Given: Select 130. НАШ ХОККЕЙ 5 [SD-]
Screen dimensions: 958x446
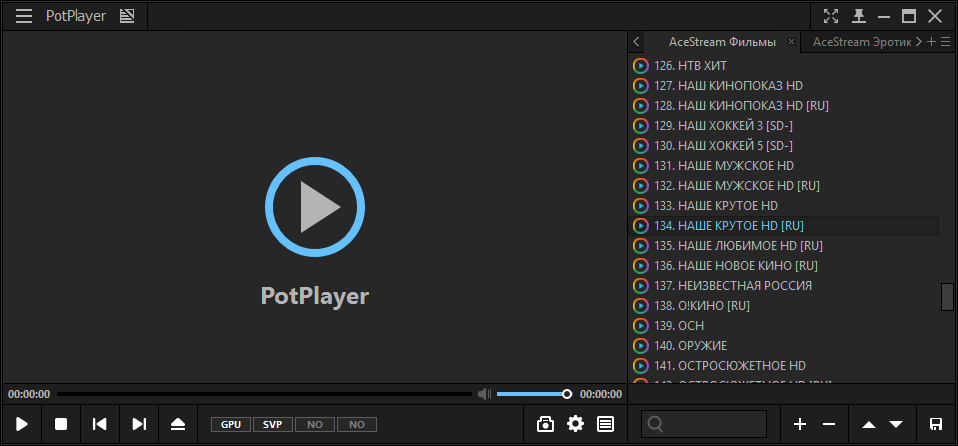Looking at the screenshot, I should 783,145.
